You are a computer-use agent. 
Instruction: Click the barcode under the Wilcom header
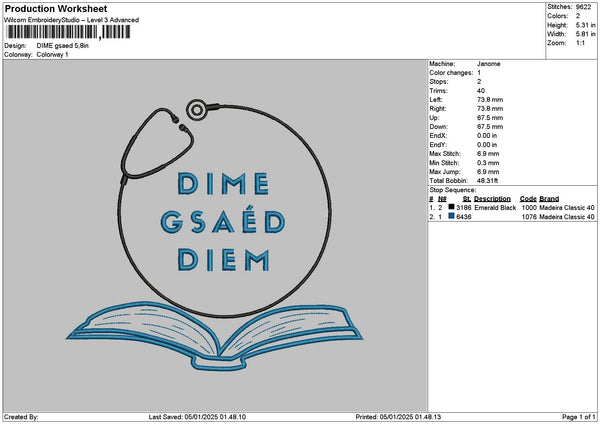click(x=68, y=32)
